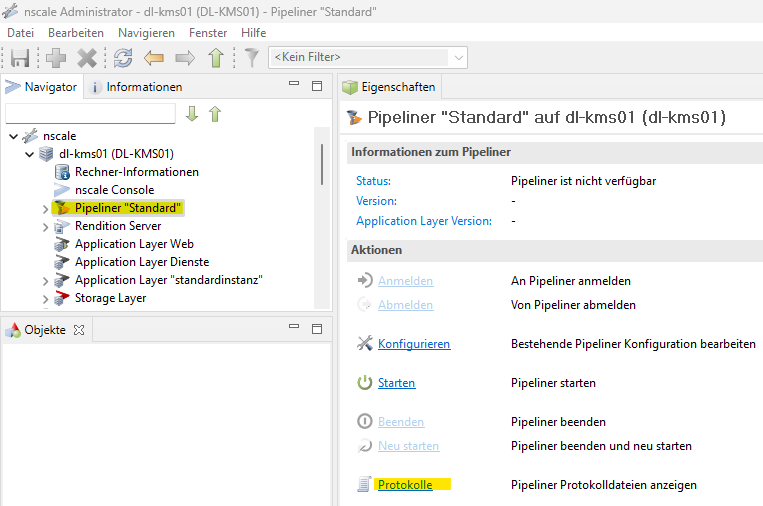Select Rechner-Informationen in the tree
This screenshot has width=763, height=506.
136,172
